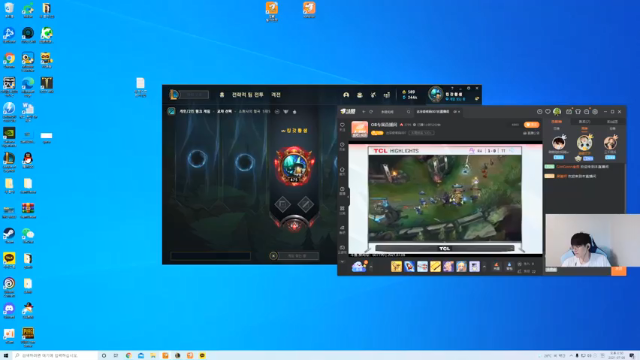Screen dimensions: 640x360
Task: Cancel lobby with the round X button
Action: click(273, 256)
